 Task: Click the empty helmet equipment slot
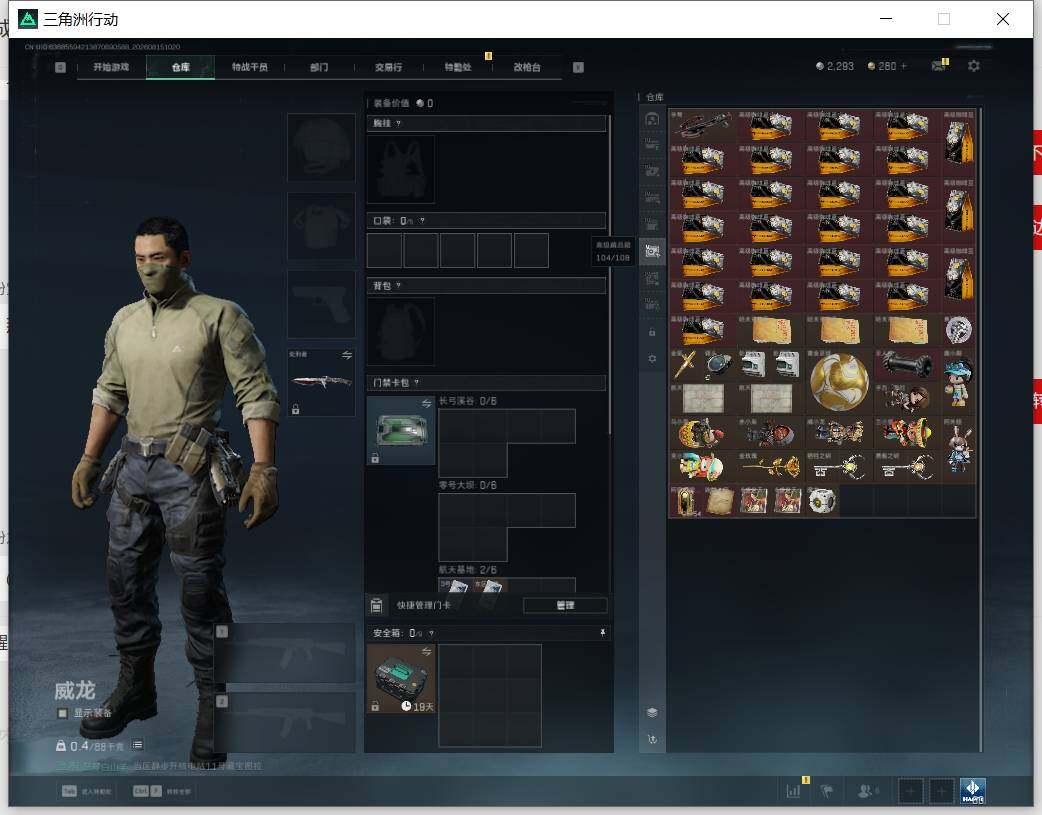coord(321,147)
